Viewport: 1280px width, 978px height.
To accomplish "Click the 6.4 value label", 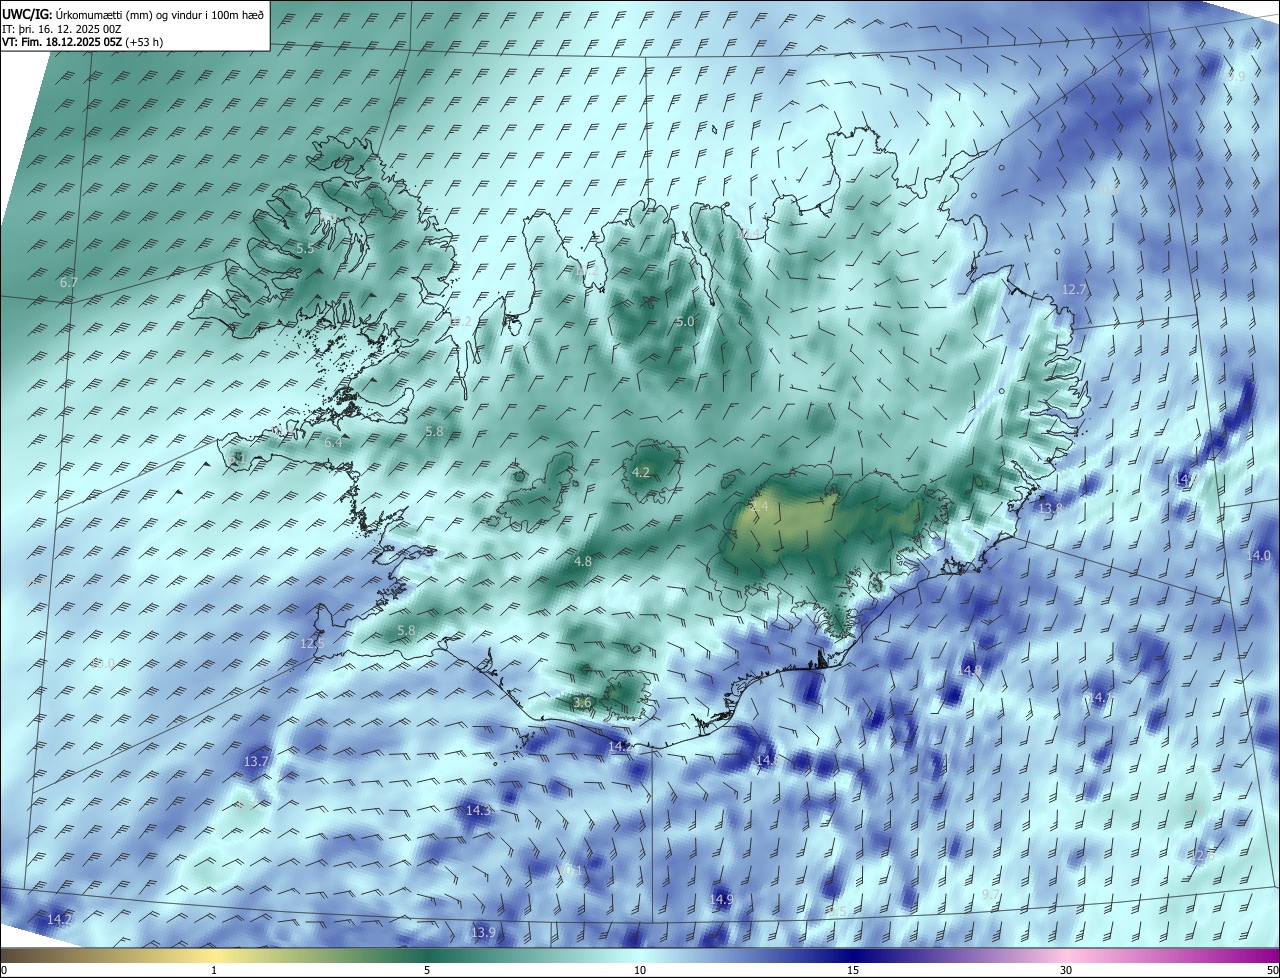I will click(333, 442).
